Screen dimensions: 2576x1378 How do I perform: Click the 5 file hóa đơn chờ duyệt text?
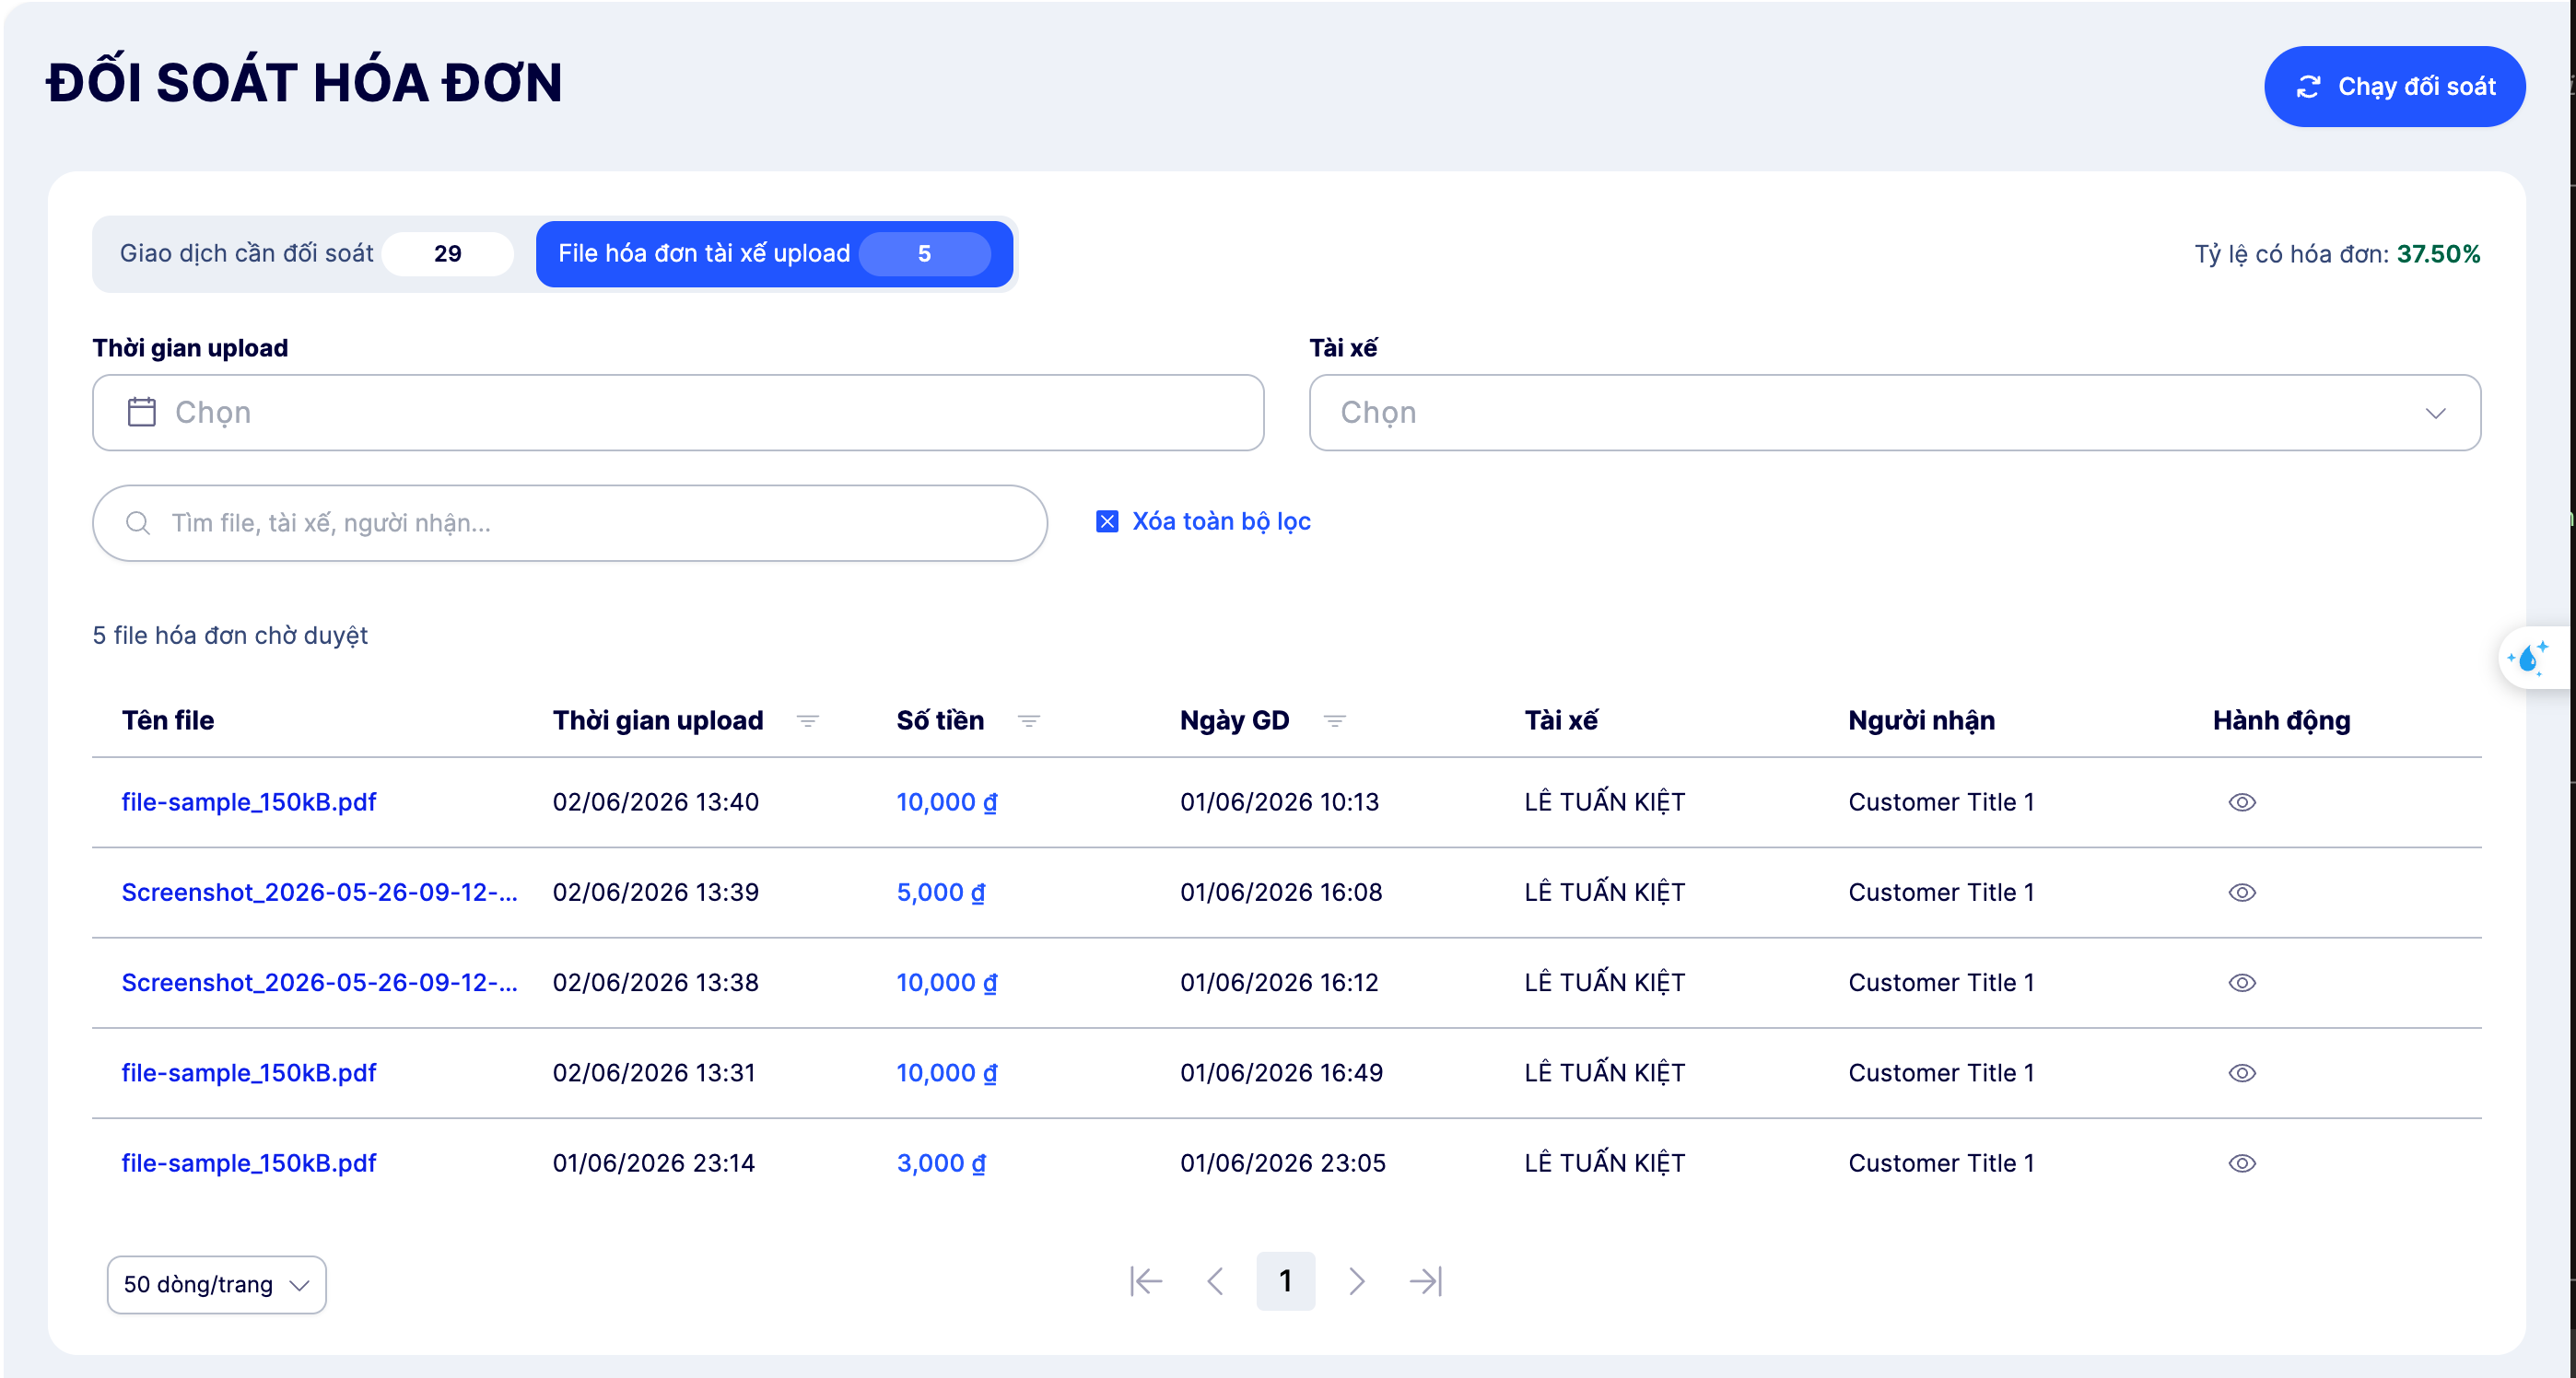[x=230, y=636]
